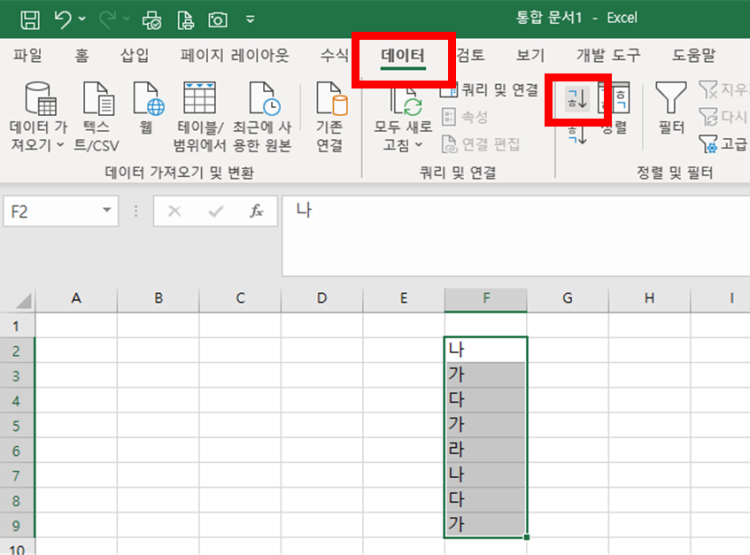This screenshot has height=555, width=750.
Task: Select column A header
Action: tap(76, 299)
